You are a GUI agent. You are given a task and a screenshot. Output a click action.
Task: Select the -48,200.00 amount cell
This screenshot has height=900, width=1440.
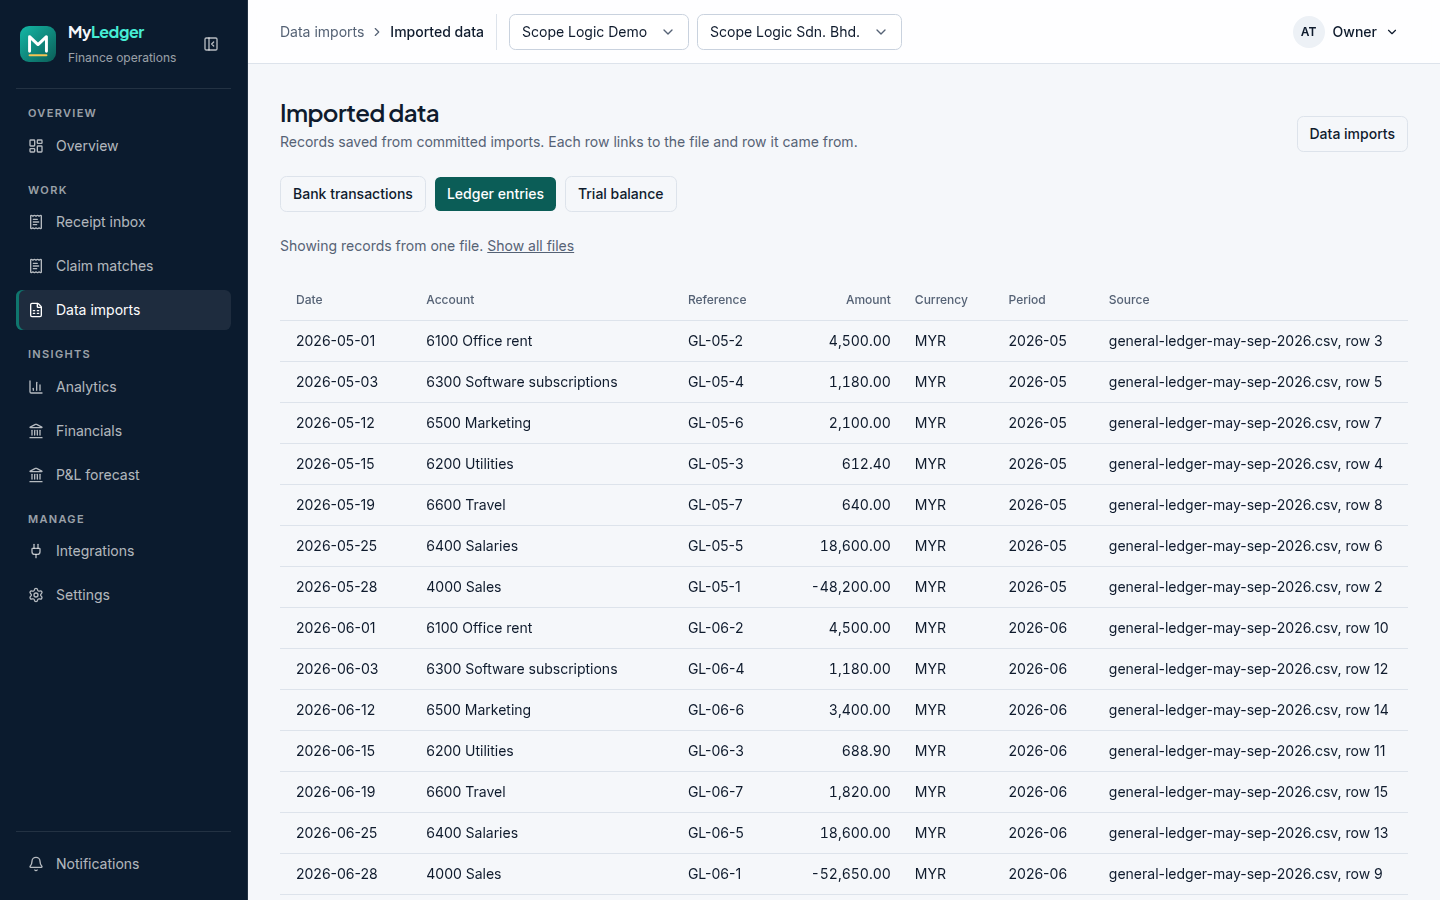coord(851,587)
